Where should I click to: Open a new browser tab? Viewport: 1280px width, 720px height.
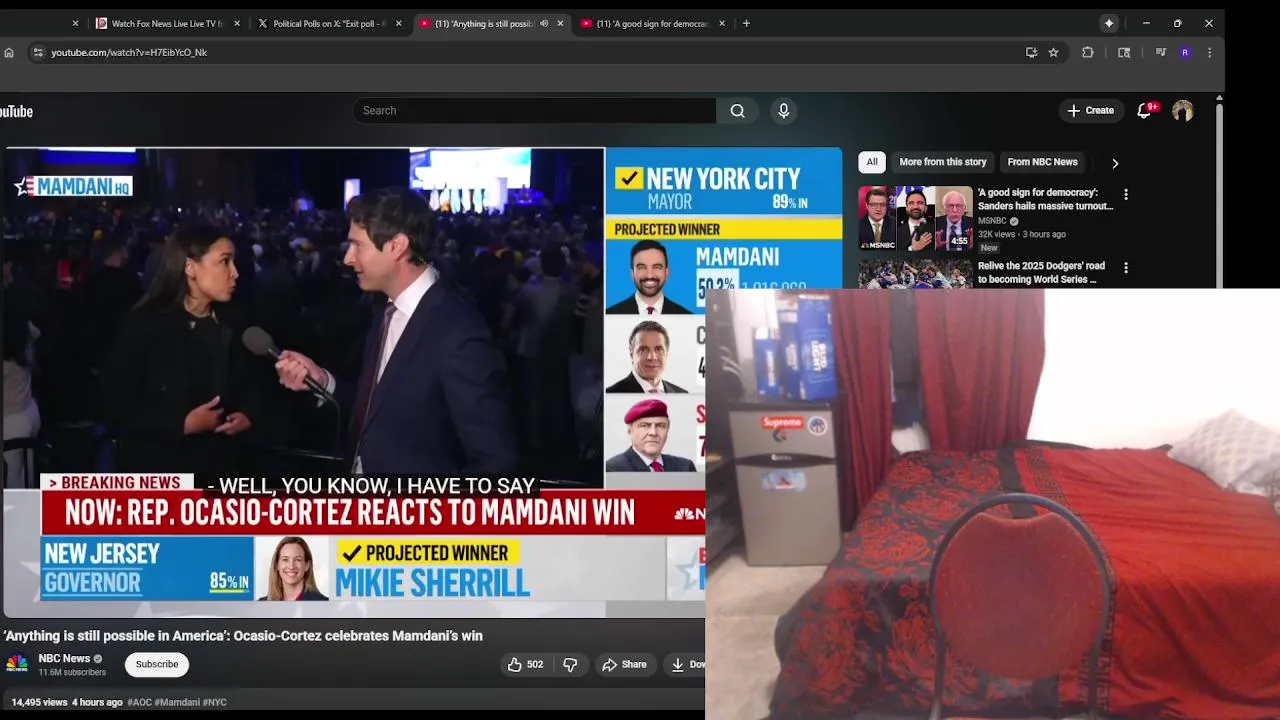[x=746, y=23]
